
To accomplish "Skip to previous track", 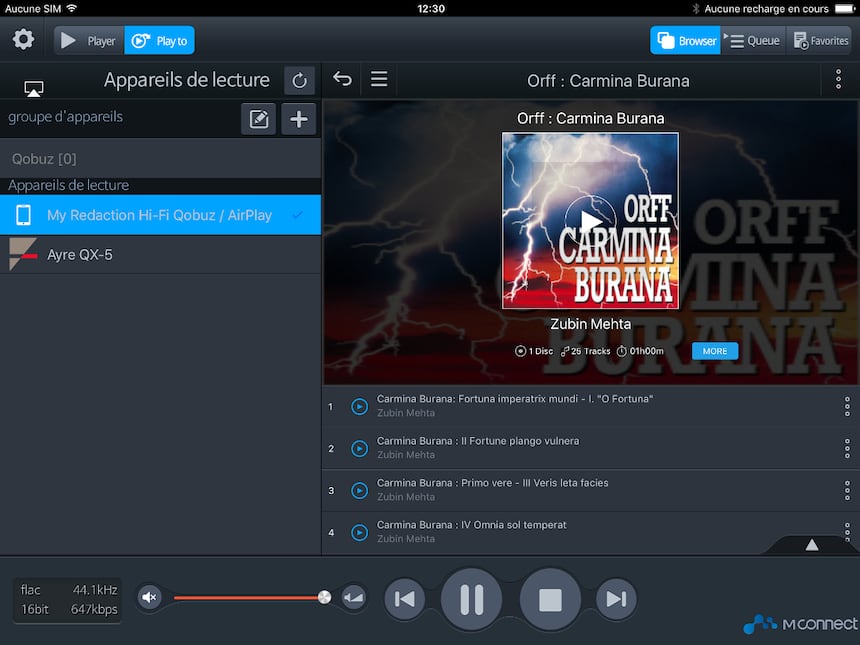I will (x=405, y=598).
